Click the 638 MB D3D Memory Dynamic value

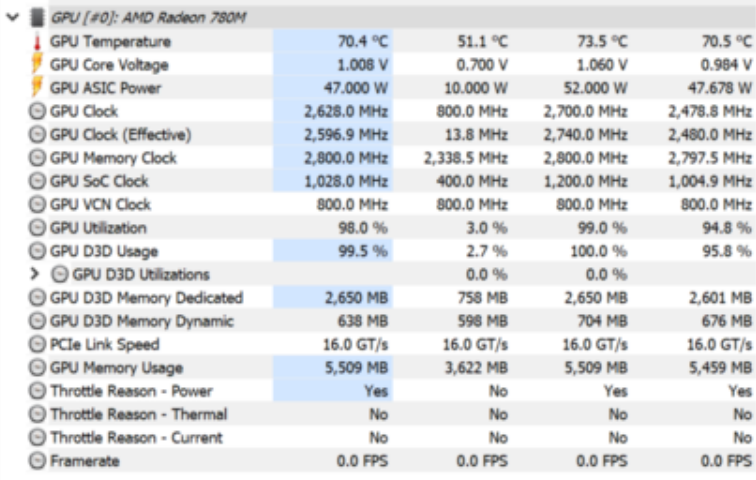coord(363,321)
